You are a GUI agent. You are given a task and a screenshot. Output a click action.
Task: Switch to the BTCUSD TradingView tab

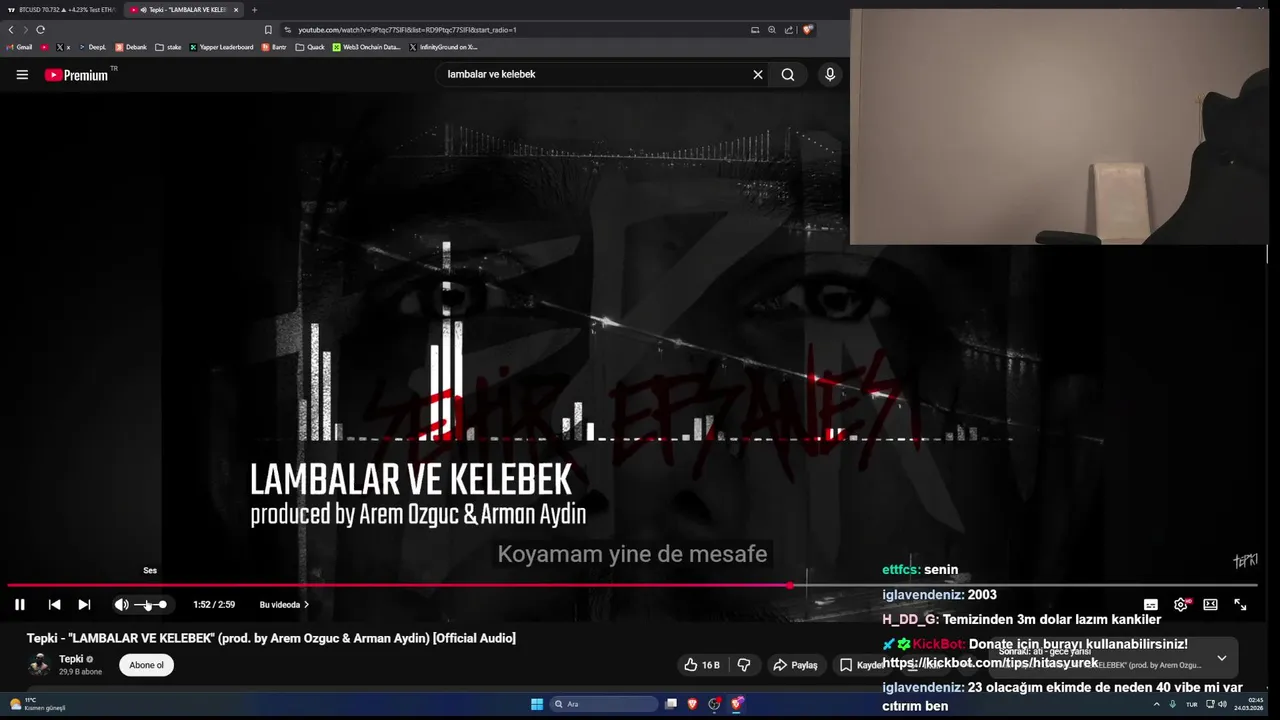62,10
